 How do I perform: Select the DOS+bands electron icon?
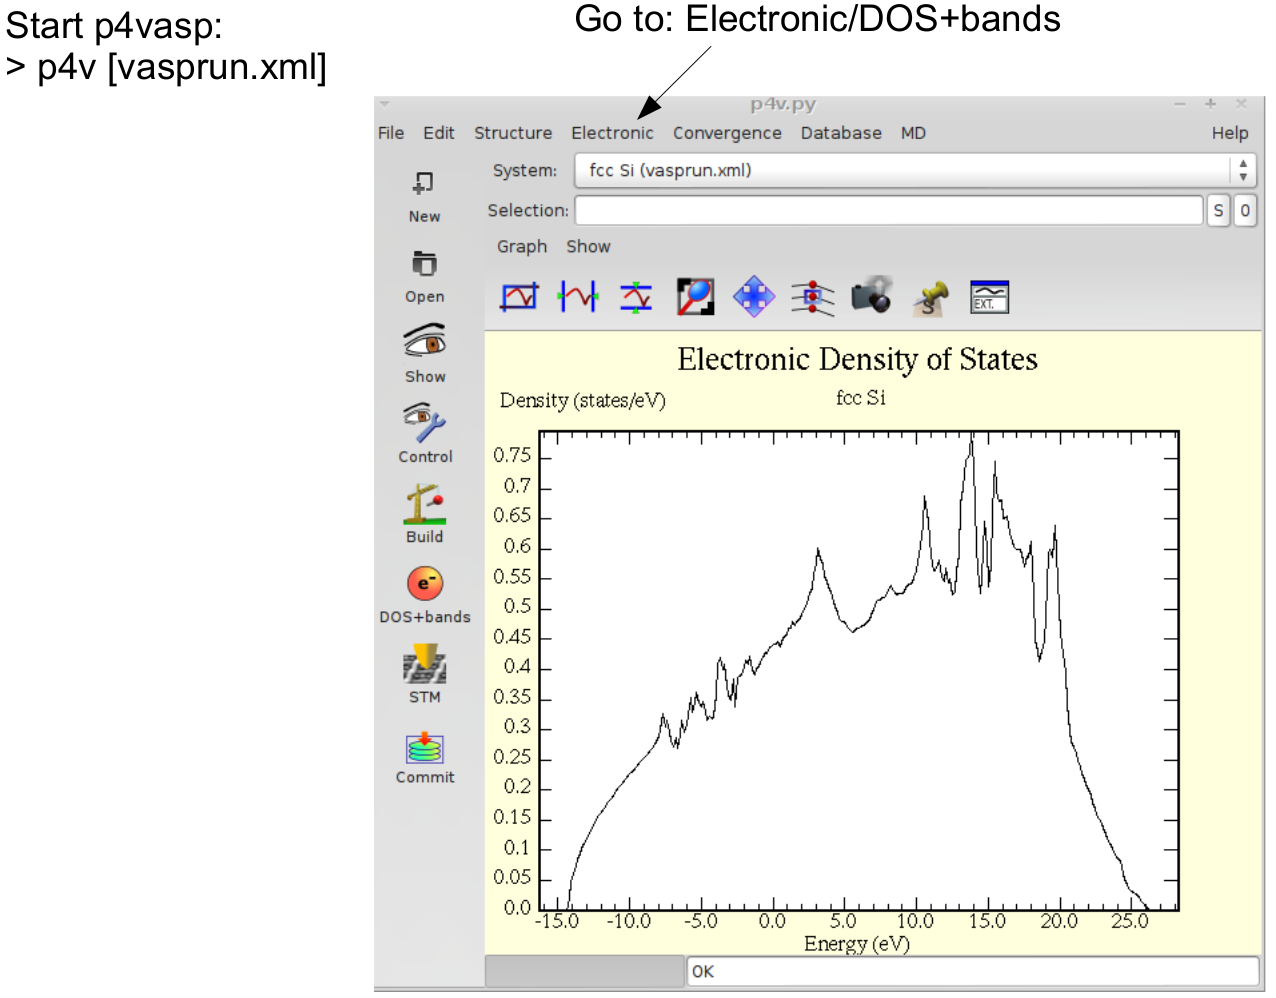tap(424, 584)
